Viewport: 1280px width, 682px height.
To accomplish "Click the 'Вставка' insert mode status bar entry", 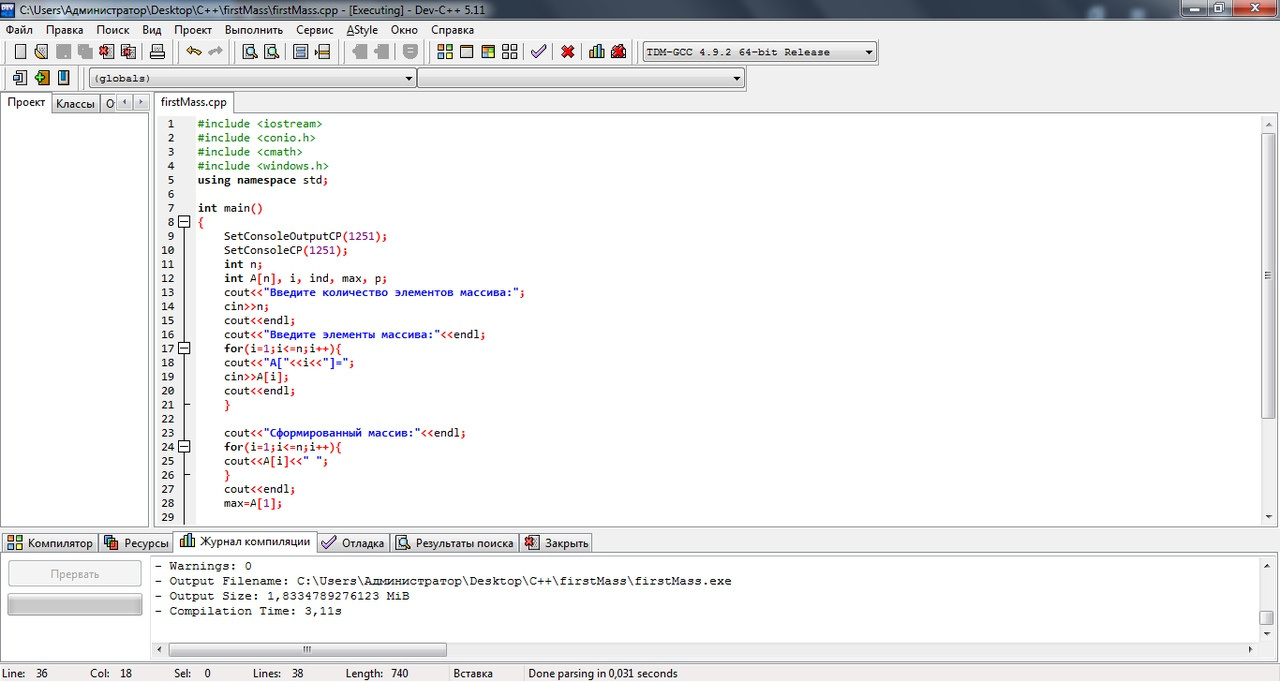I will [x=473, y=673].
